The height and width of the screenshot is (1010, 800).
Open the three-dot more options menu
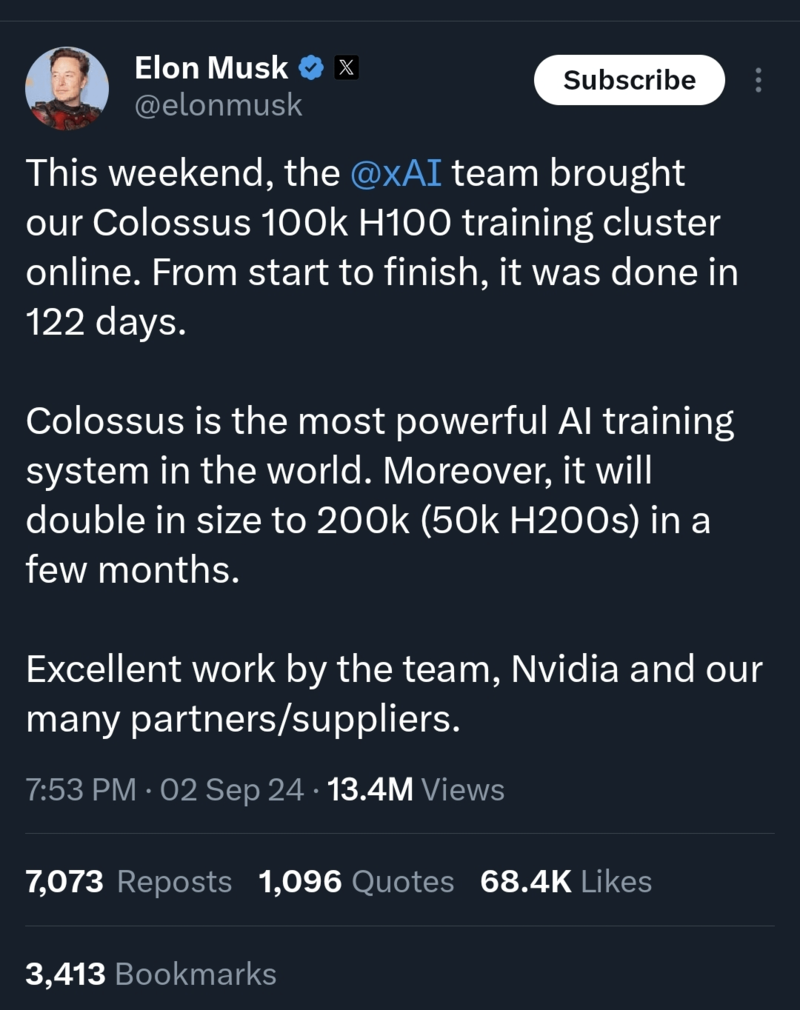click(757, 80)
